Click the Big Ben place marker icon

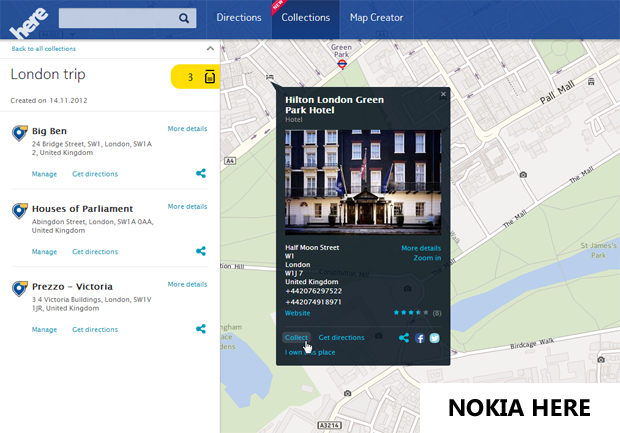coord(19,133)
